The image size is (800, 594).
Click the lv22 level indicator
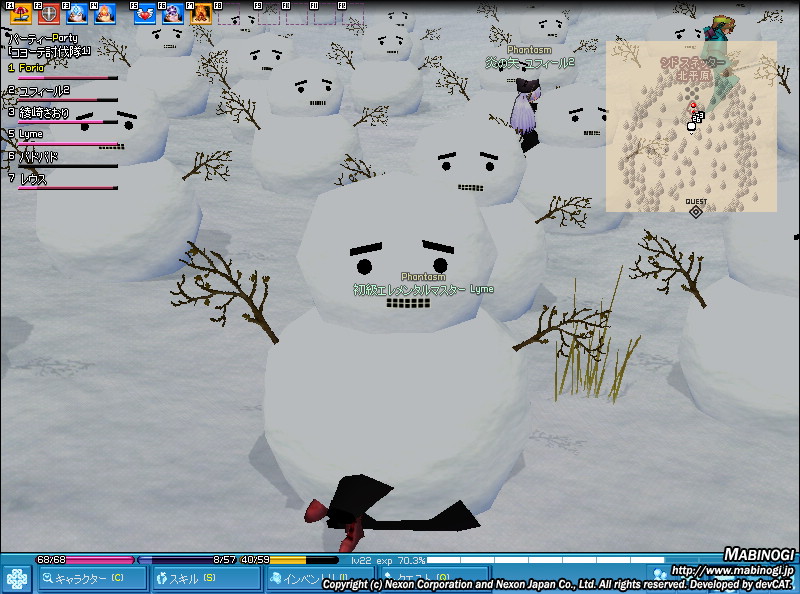pos(362,560)
